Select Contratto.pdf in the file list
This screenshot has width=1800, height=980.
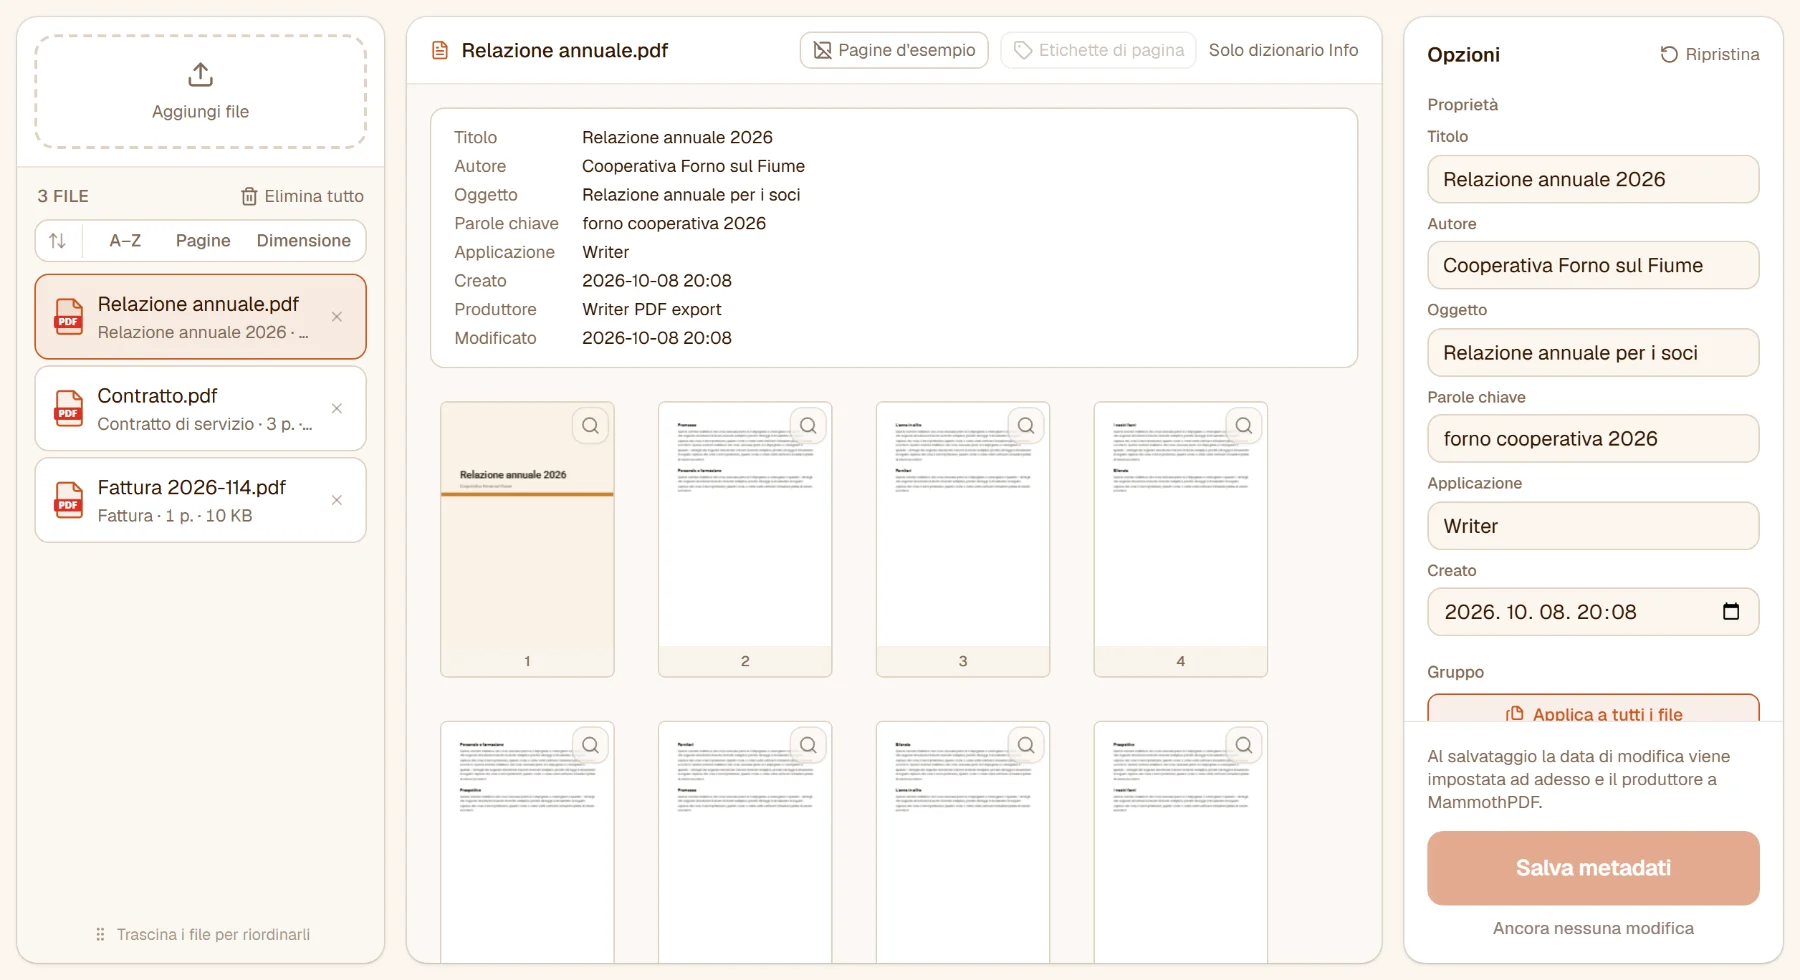coord(200,408)
